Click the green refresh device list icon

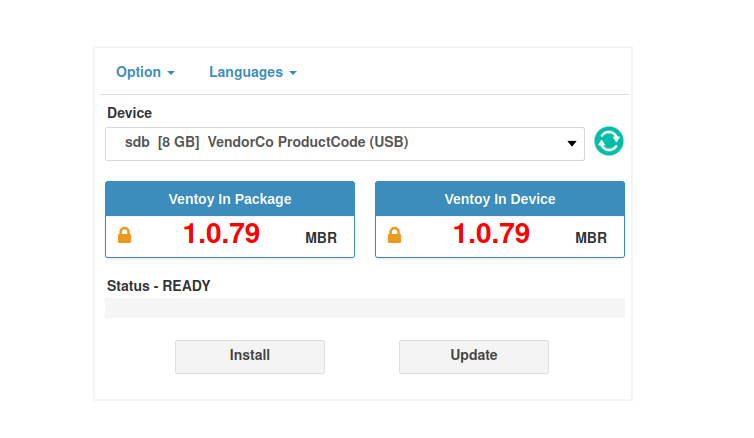pyautogui.click(x=609, y=142)
